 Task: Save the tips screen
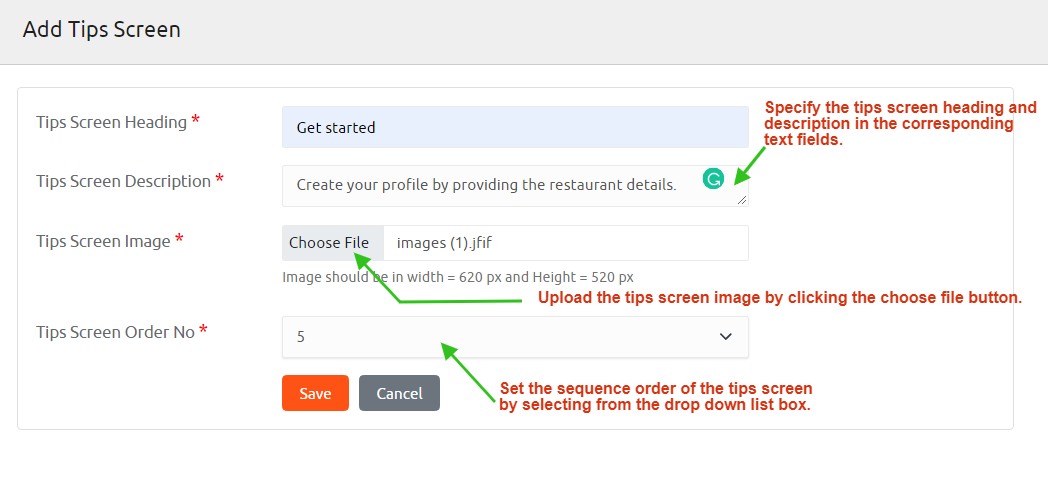click(x=314, y=393)
